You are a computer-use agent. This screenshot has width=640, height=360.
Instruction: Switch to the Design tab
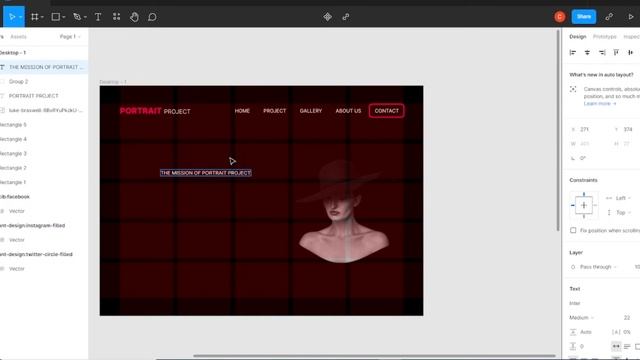[x=578, y=37]
